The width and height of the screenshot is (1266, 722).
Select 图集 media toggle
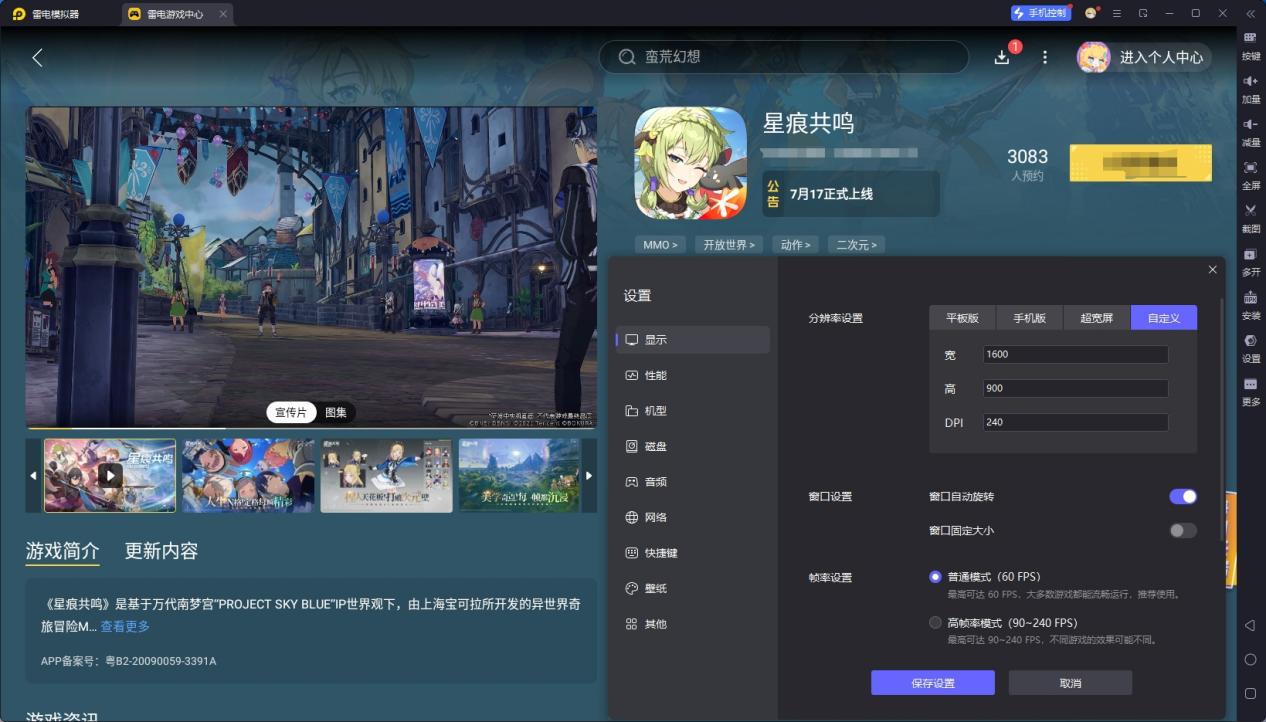click(x=336, y=412)
